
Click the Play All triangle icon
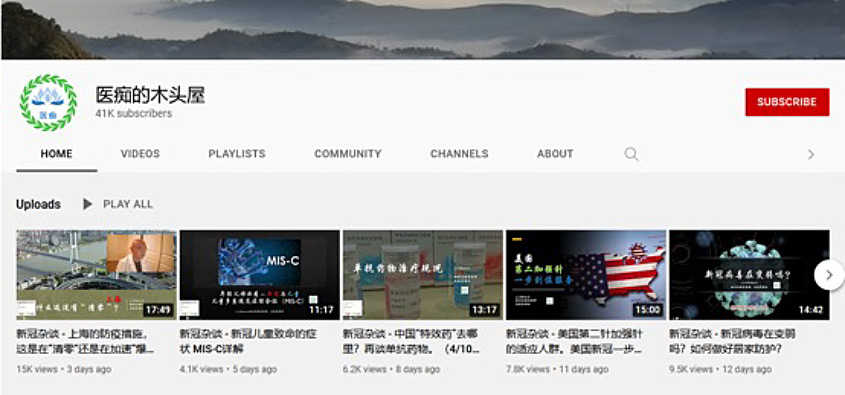coord(87,204)
